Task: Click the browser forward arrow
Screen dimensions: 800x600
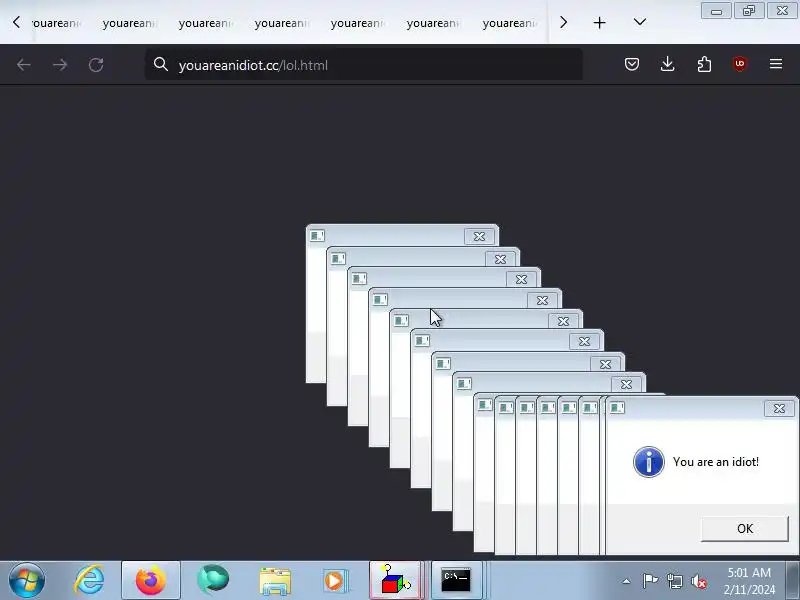Action: (60, 65)
